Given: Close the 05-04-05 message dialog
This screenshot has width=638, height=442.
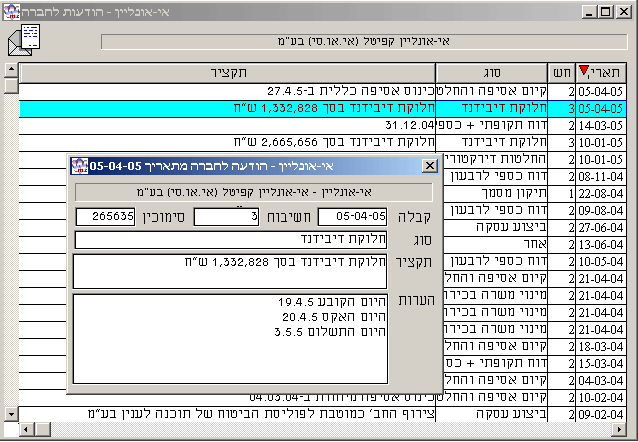Looking at the screenshot, I should pyautogui.click(x=430, y=166).
